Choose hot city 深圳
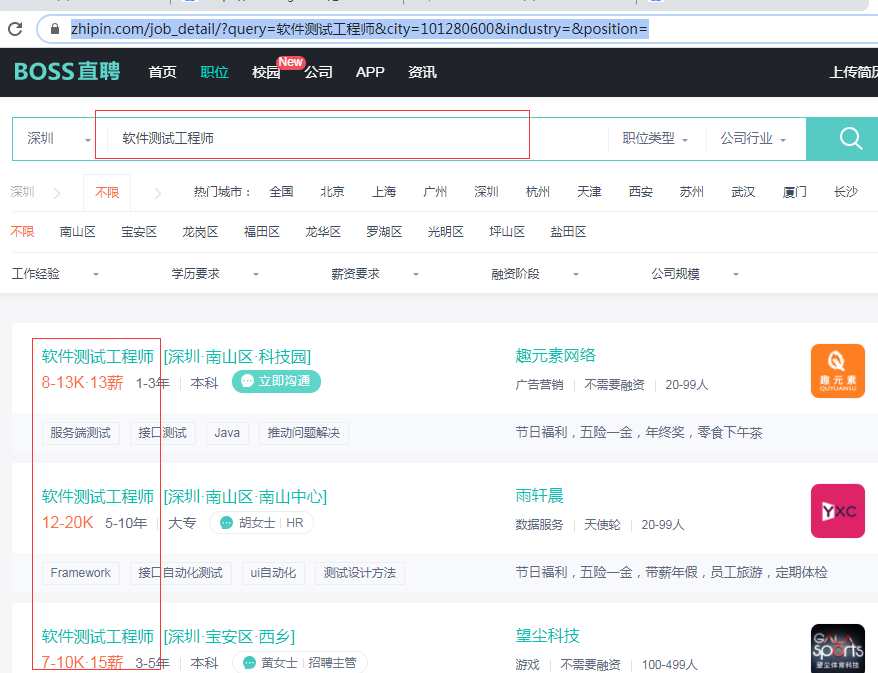 [x=486, y=192]
